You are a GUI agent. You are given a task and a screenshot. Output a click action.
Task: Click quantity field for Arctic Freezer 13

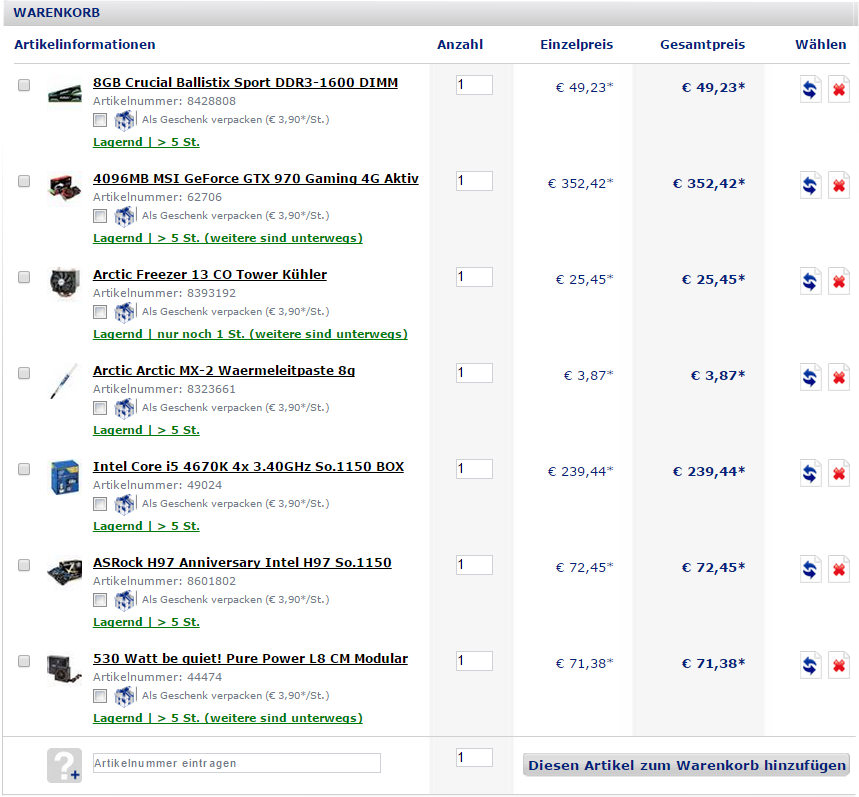coord(474,277)
